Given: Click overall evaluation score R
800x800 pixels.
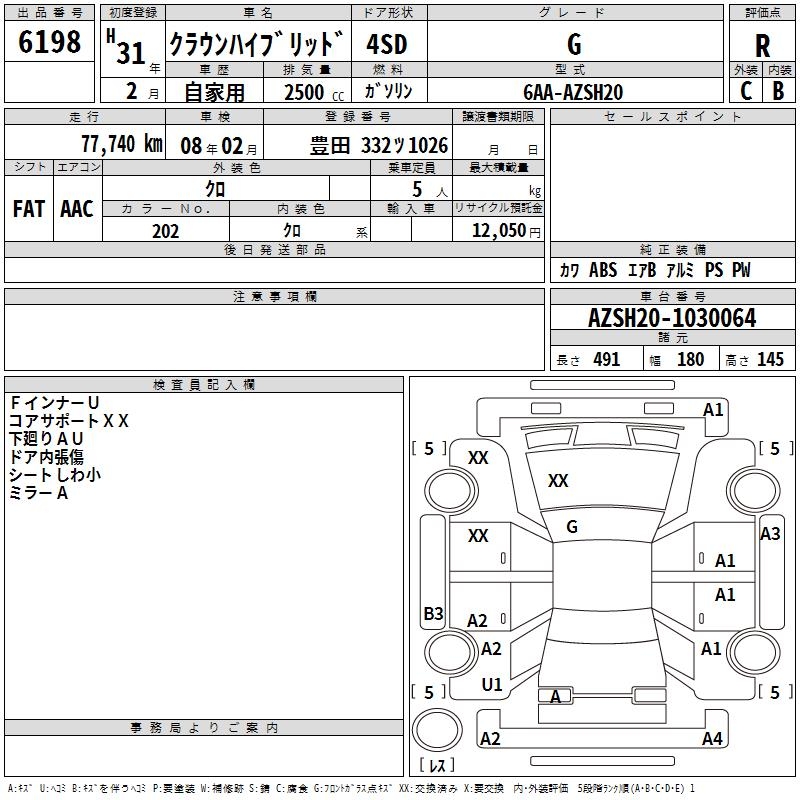Looking at the screenshot, I should (762, 46).
